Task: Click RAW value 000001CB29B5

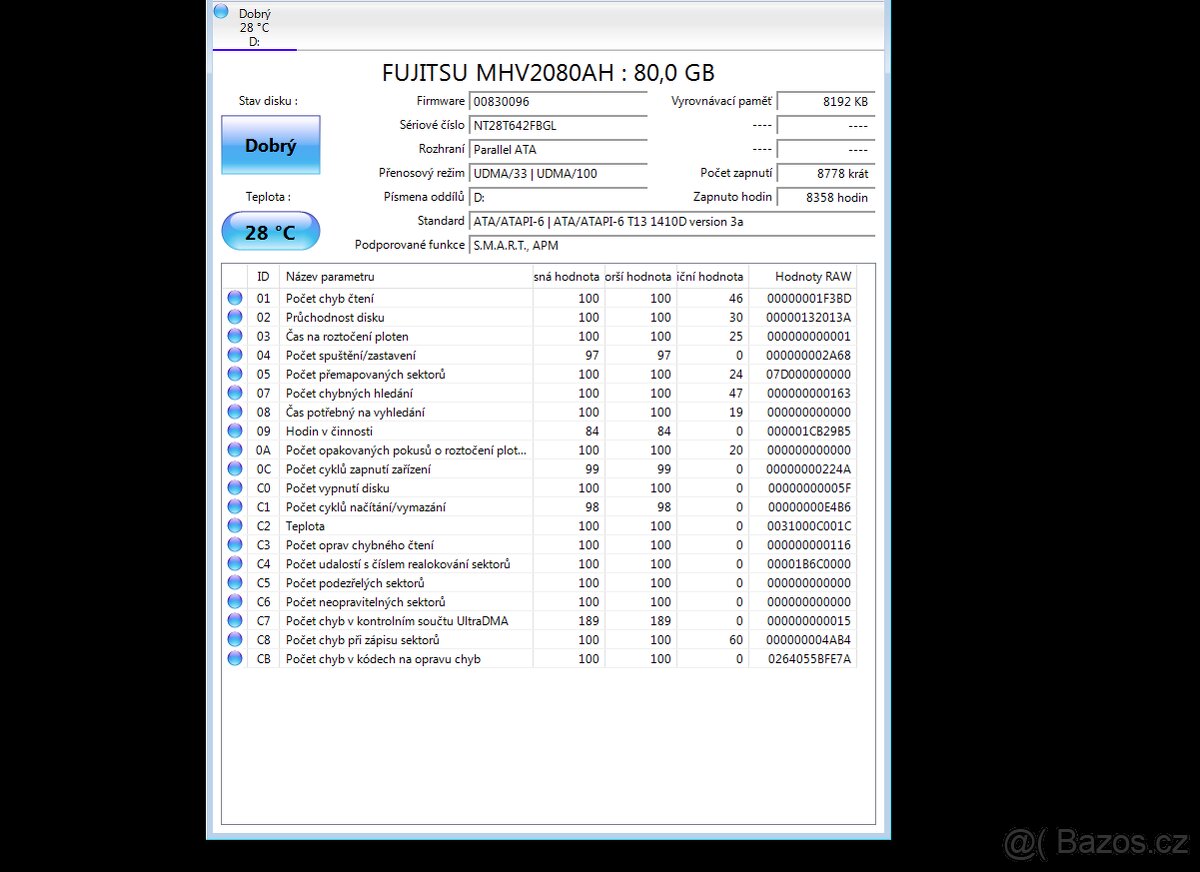Action: pyautogui.click(x=809, y=432)
